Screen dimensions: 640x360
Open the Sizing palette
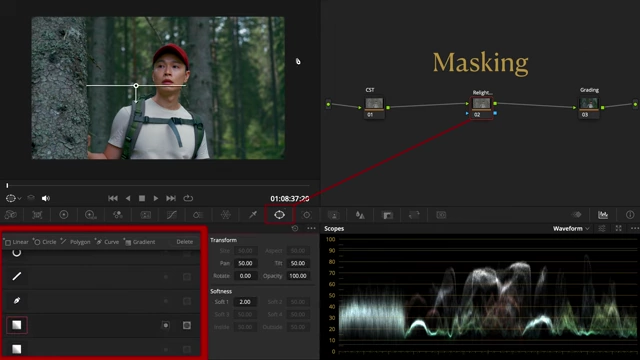(x=414, y=215)
